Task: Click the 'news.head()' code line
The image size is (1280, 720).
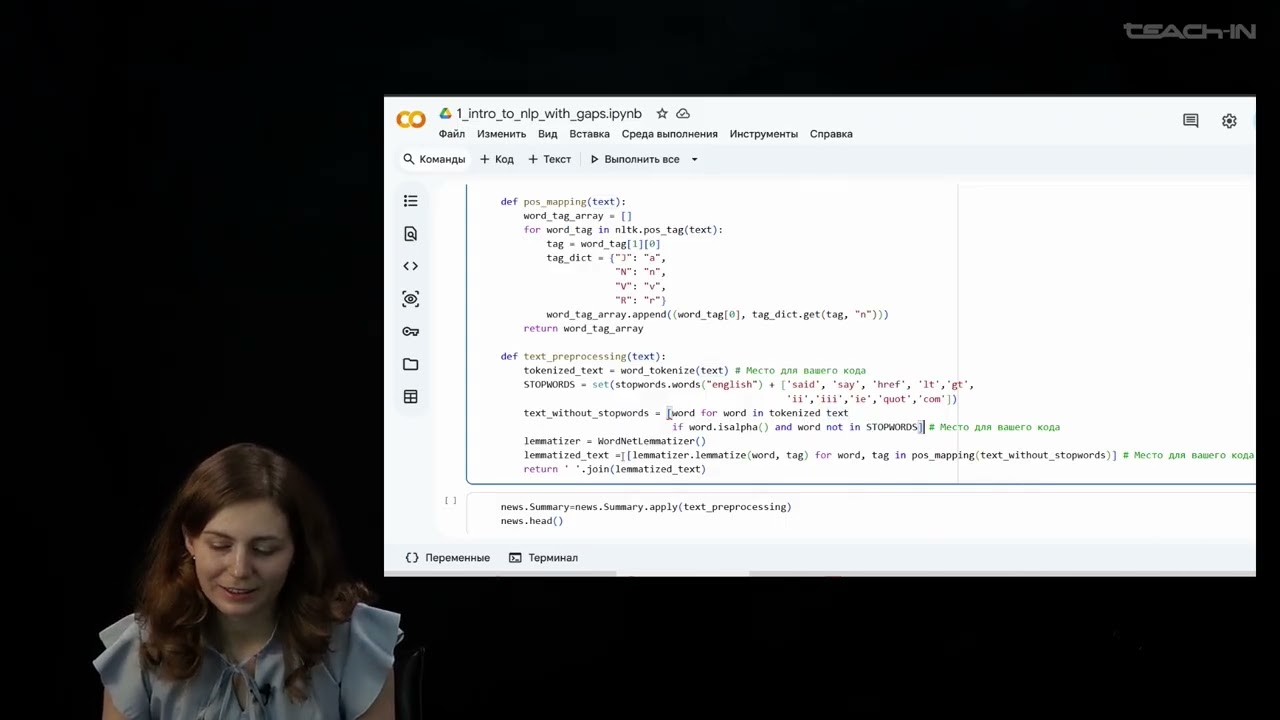Action: (x=532, y=521)
